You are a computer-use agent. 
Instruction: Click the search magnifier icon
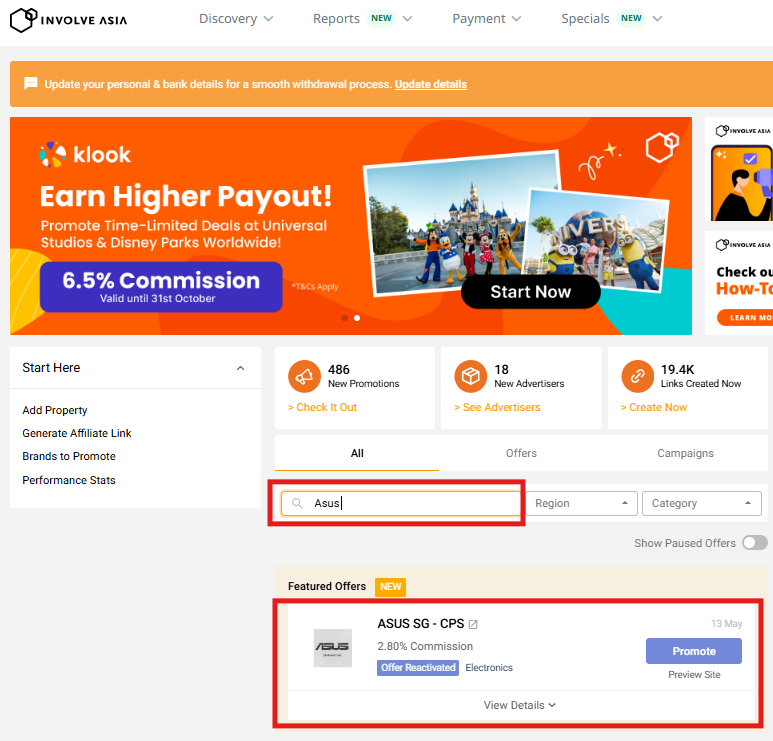(297, 504)
